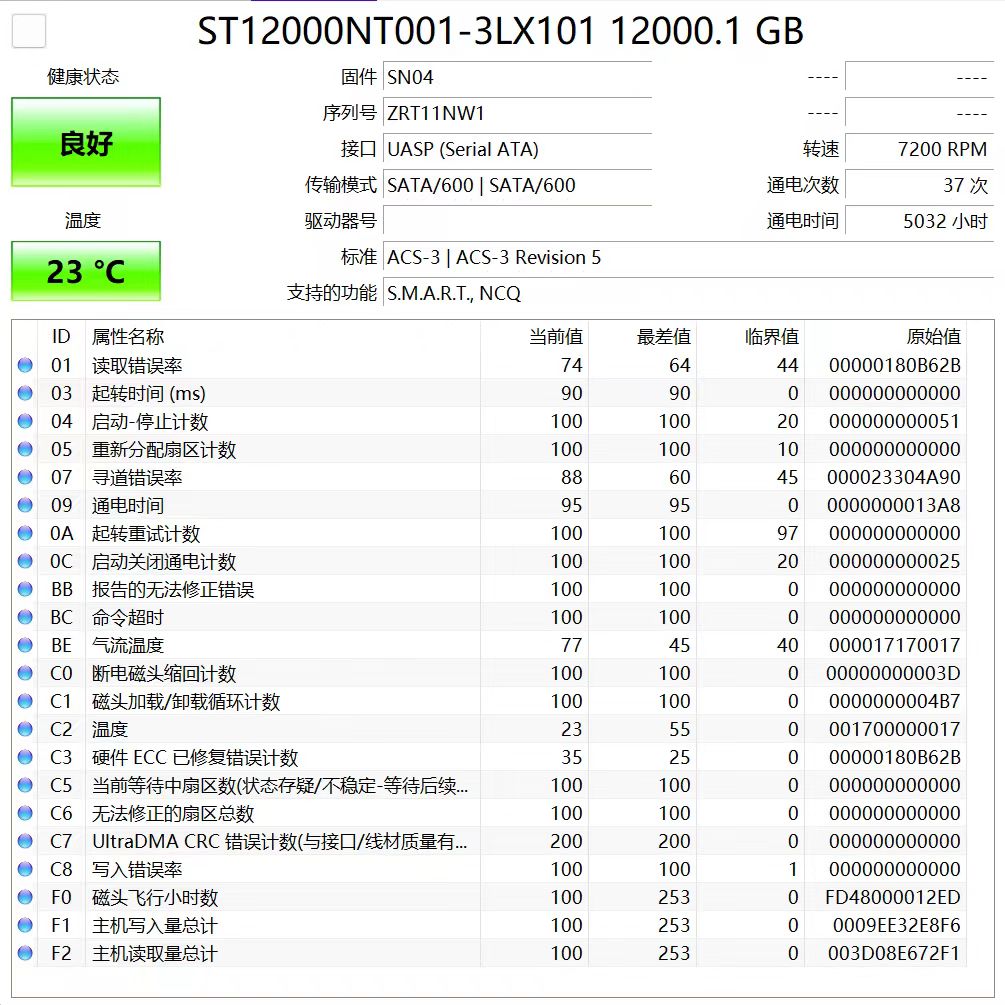Viewport: 1005px width, 1005px height.
Task: Click the drive title ST12000NT001-3LX101 12000.1 GB
Action: [x=502, y=31]
